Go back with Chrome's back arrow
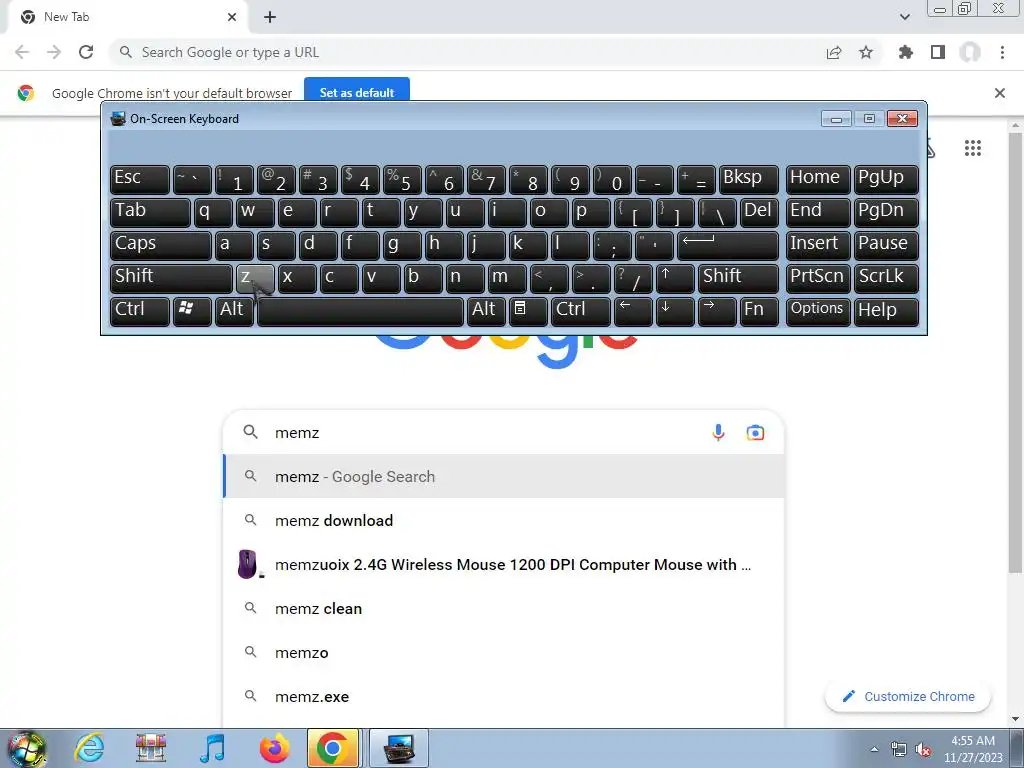This screenshot has width=1024, height=768. pyautogui.click(x=22, y=52)
